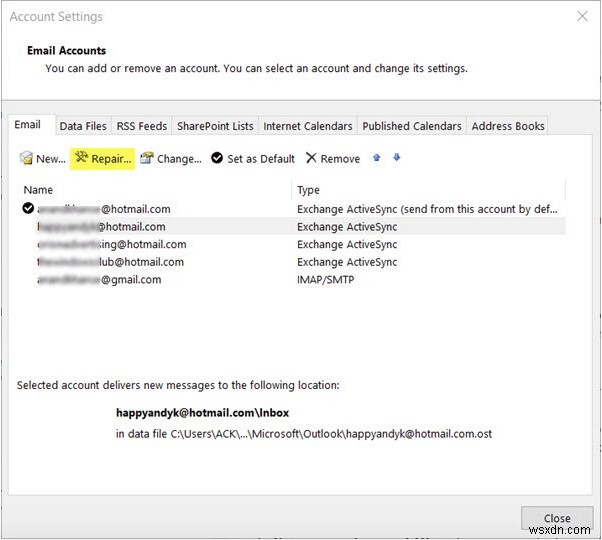Click the Repair tools icon
This screenshot has height=540, width=602.
pos(81,157)
